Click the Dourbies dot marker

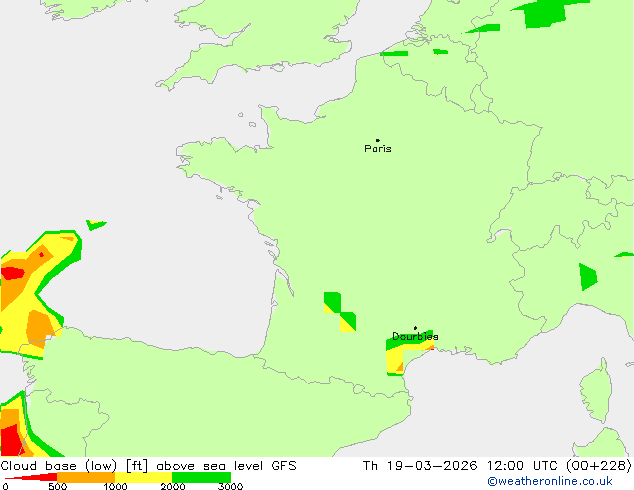point(415,328)
